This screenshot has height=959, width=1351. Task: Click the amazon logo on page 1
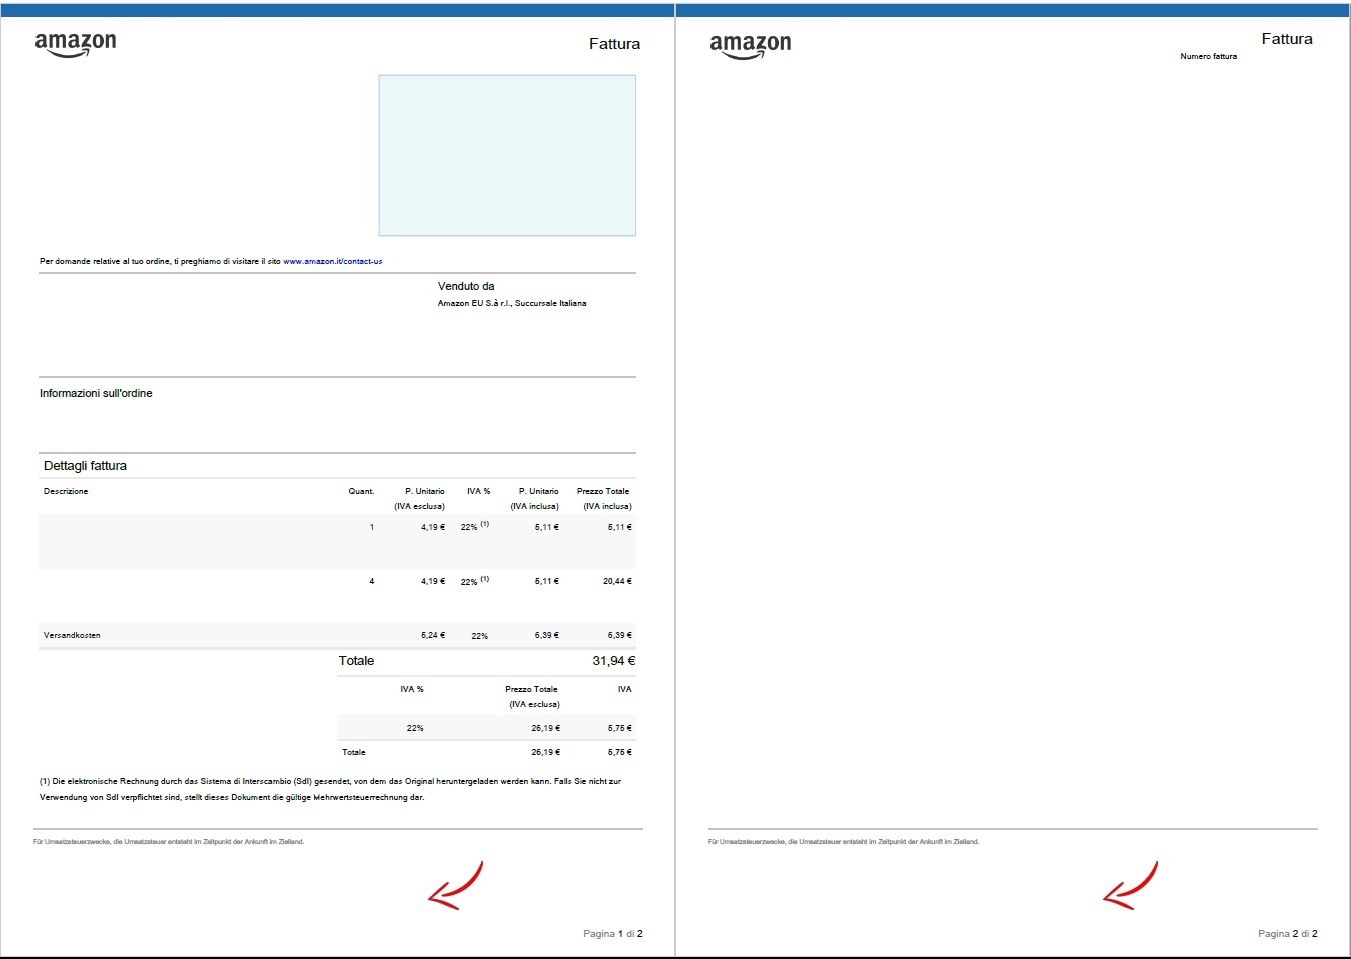tap(76, 44)
